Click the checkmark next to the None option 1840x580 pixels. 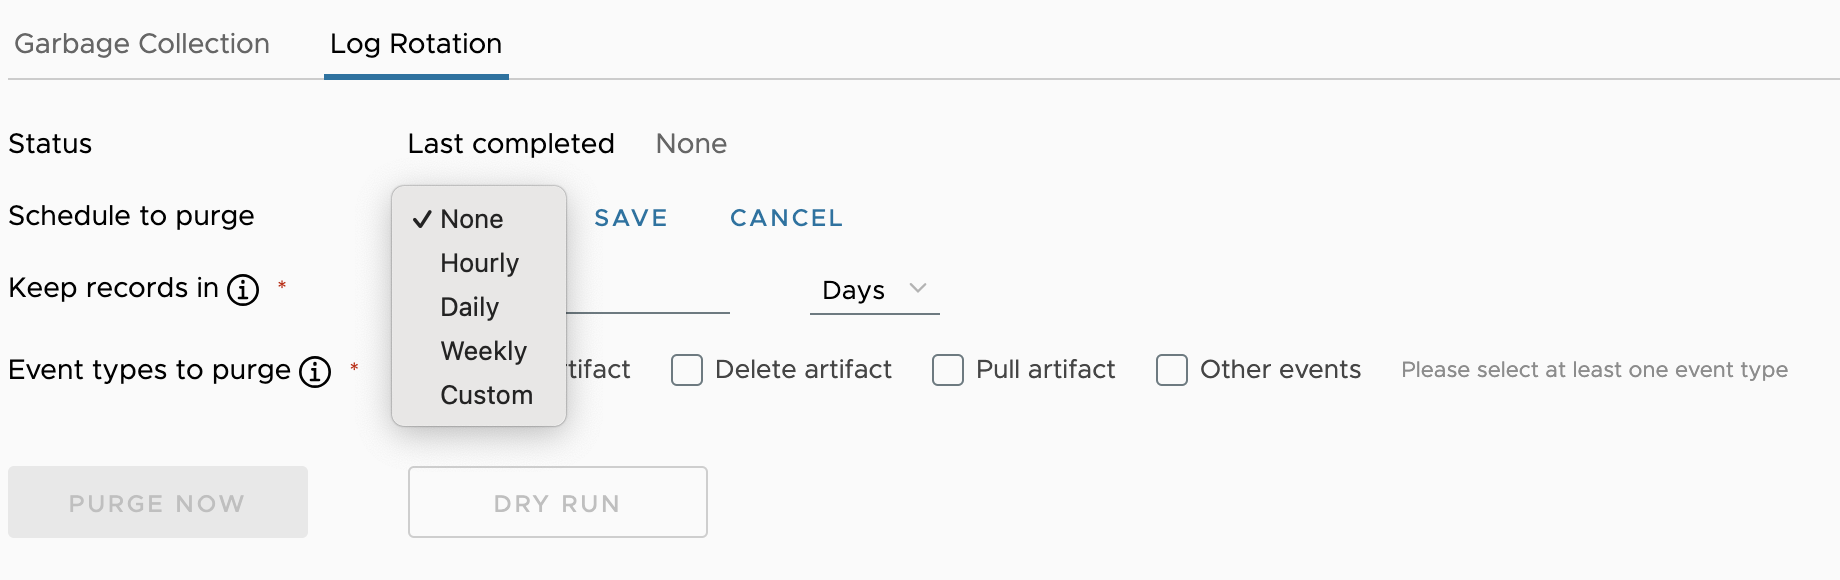(x=423, y=219)
